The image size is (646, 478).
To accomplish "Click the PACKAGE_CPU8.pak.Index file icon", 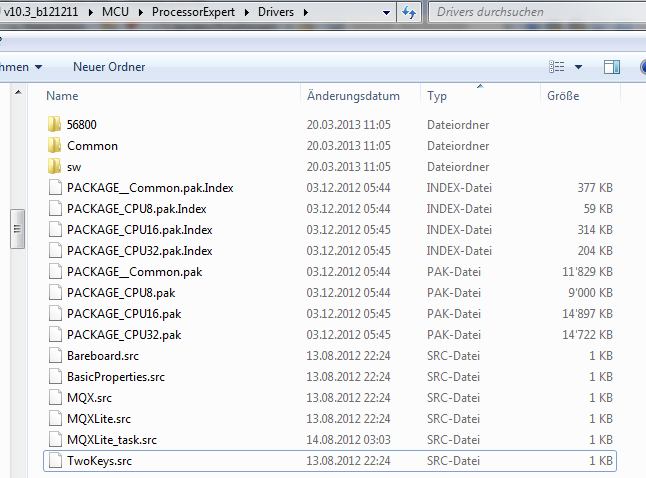I will coord(55,209).
